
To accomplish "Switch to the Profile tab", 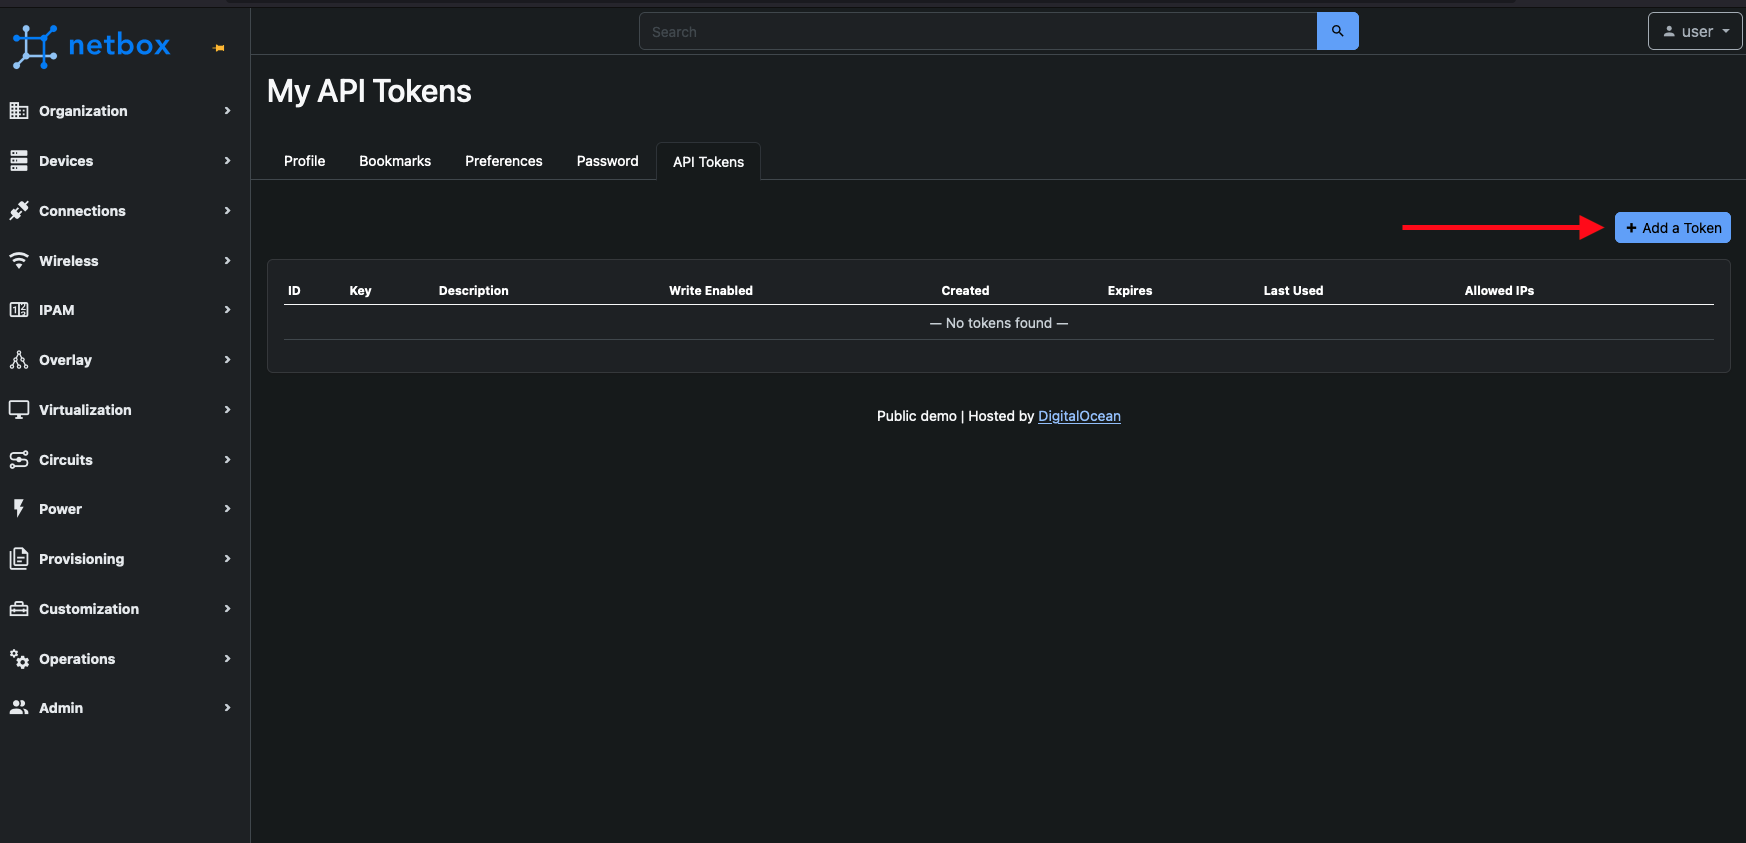I will pyautogui.click(x=304, y=161).
